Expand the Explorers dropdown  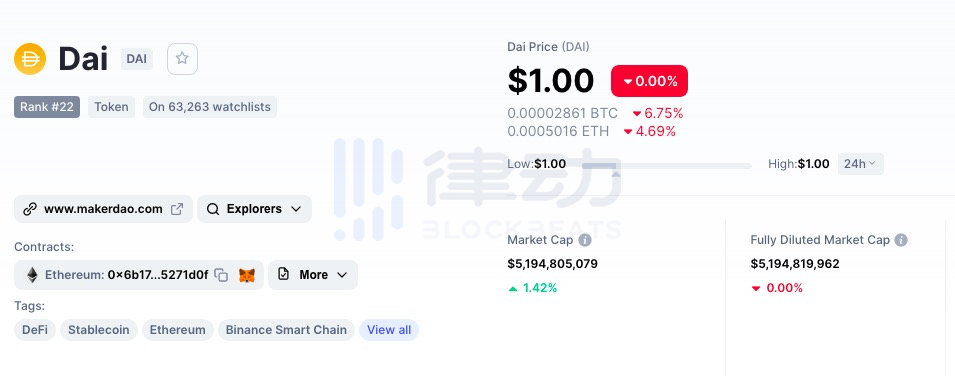255,209
